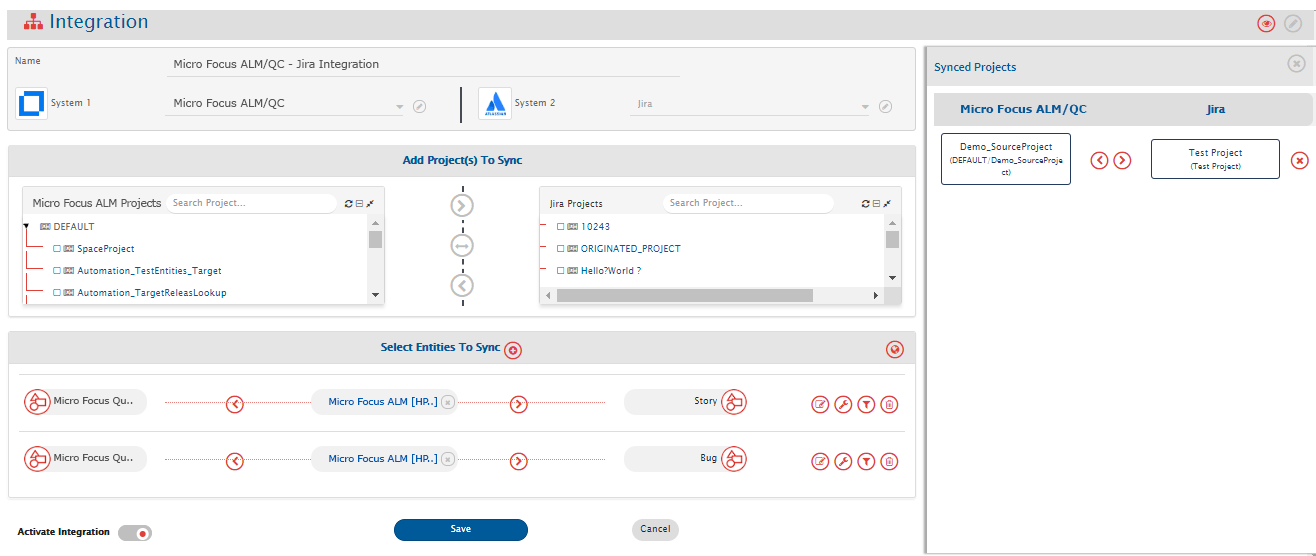
Task: Click the bidirectional sync arrow between project lists
Action: tap(462, 245)
